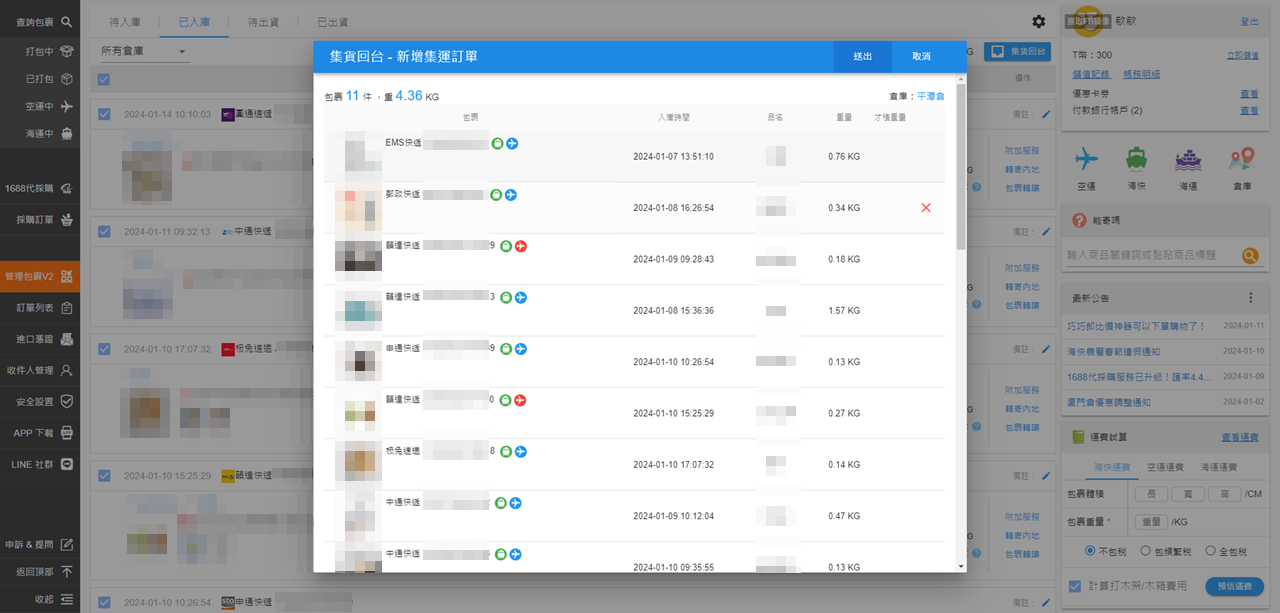
Task: Toggle the select-all checkbox in the package list header
Action: pyautogui.click(x=105, y=80)
